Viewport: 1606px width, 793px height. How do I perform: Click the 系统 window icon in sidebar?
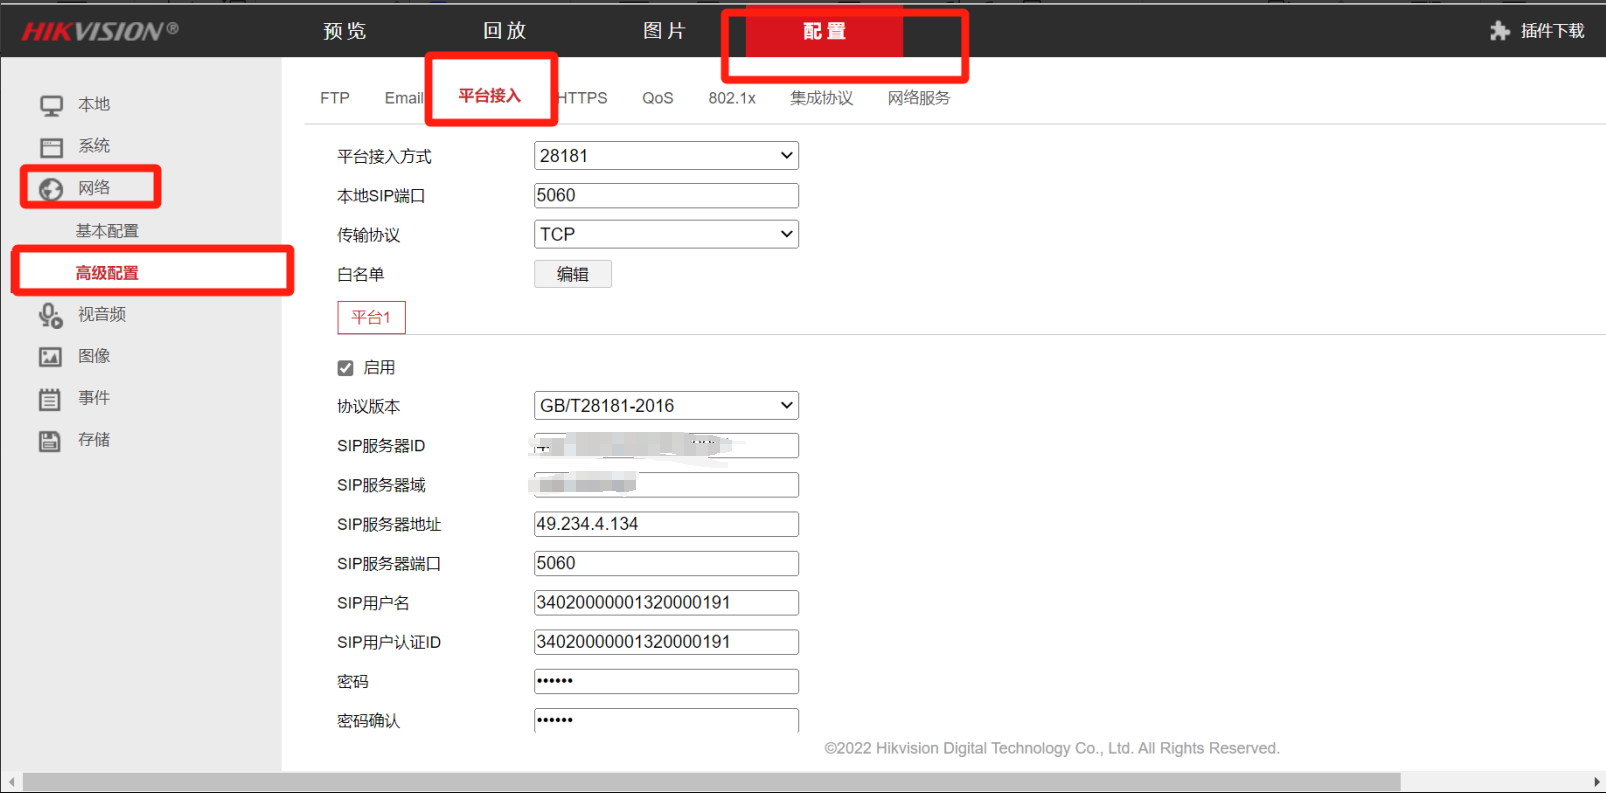tap(51, 147)
